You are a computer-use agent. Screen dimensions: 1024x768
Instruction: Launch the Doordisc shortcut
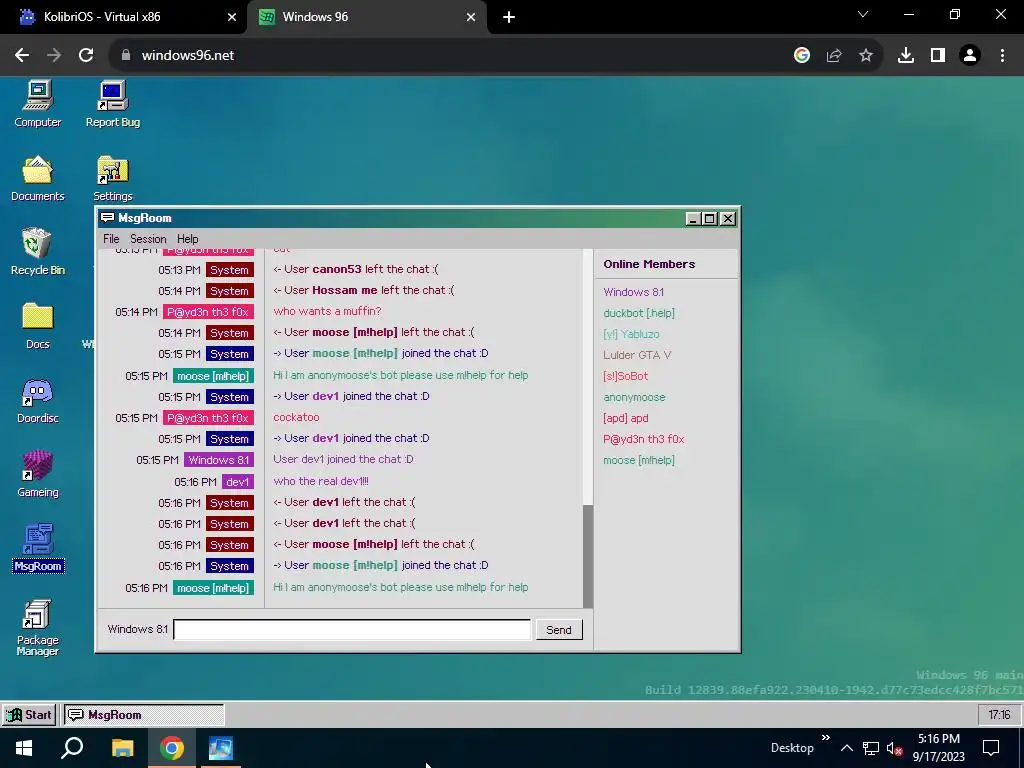coord(37,400)
